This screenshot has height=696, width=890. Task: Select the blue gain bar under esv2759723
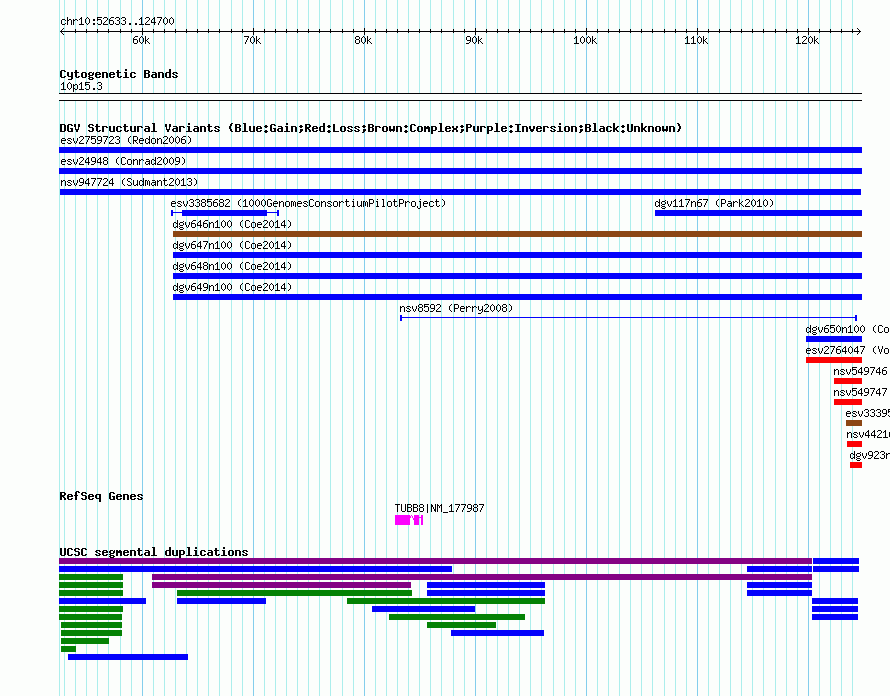(460, 150)
